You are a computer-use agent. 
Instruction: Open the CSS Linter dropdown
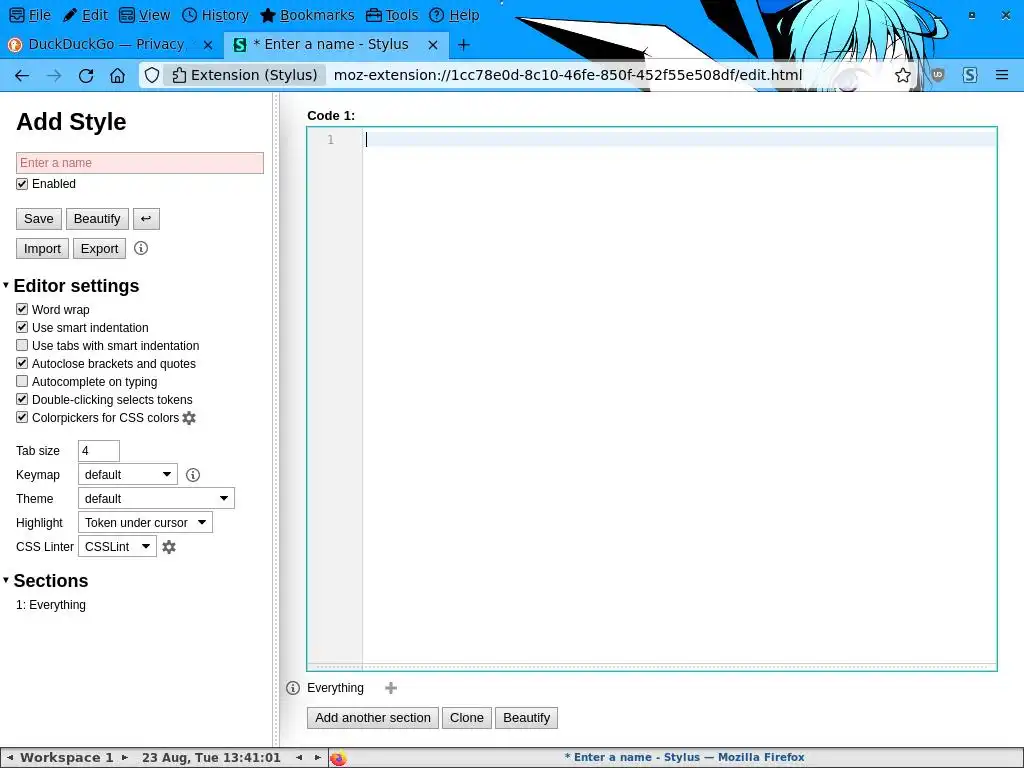[x=117, y=547]
